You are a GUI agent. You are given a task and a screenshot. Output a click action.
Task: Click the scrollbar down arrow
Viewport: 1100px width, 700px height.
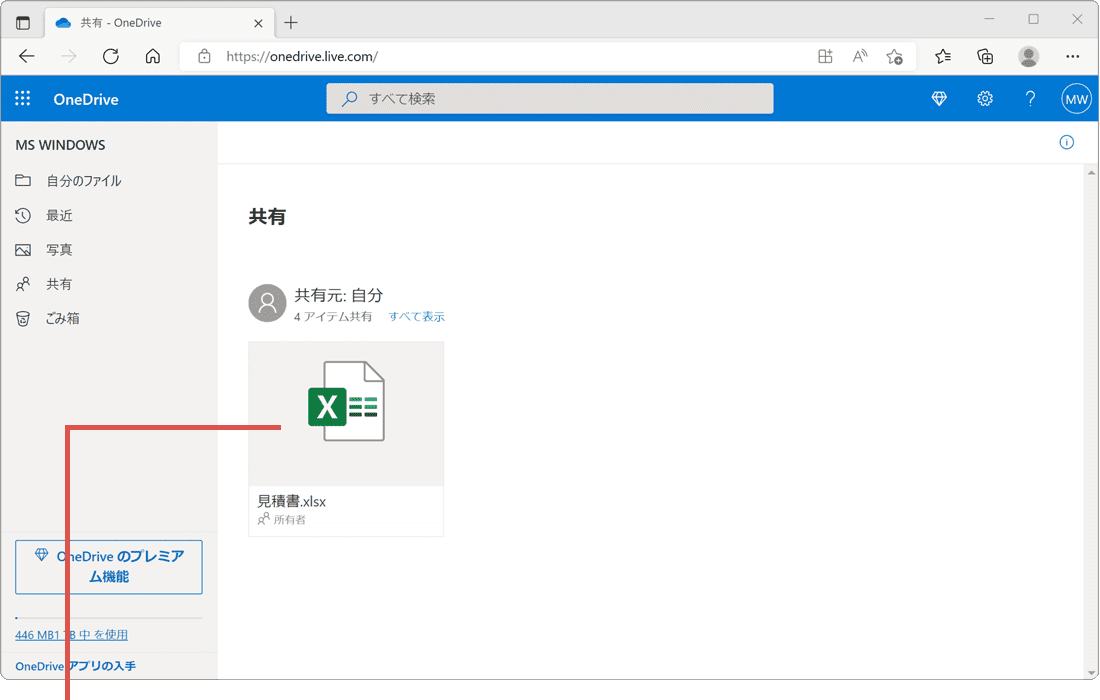pyautogui.click(x=1091, y=673)
